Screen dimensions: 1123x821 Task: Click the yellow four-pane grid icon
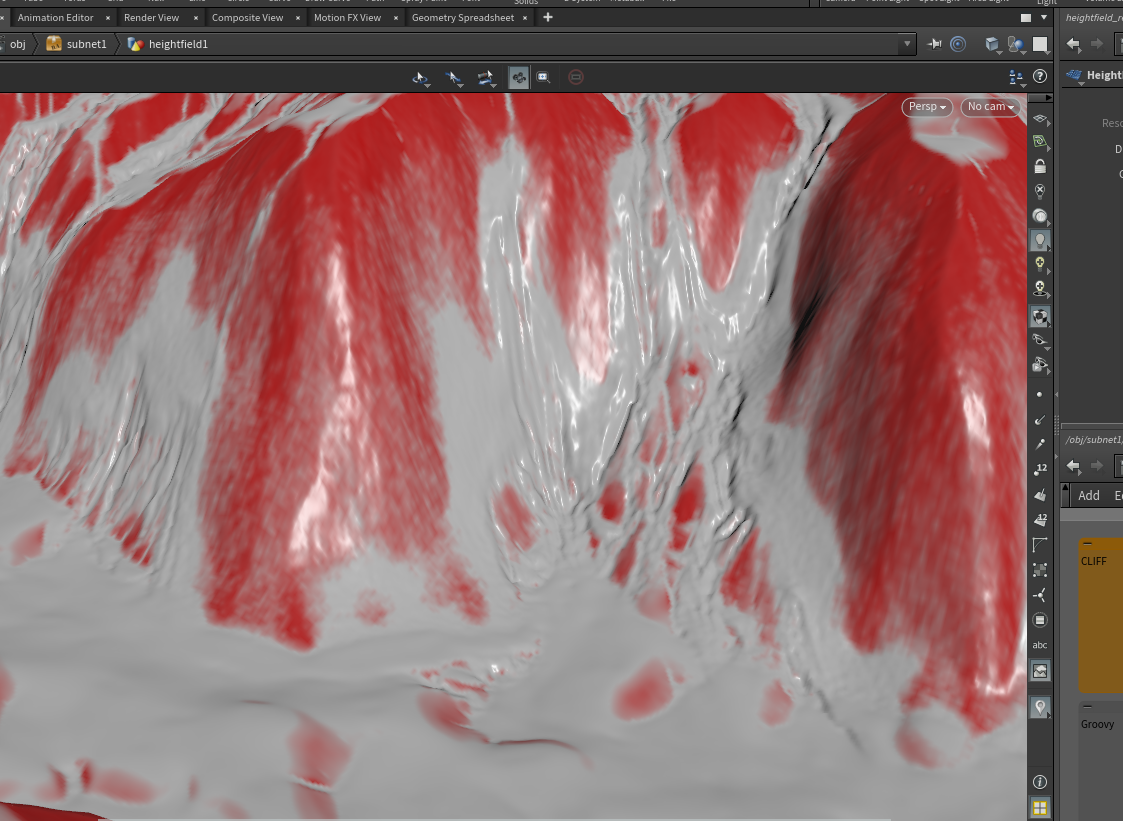coord(1040,807)
